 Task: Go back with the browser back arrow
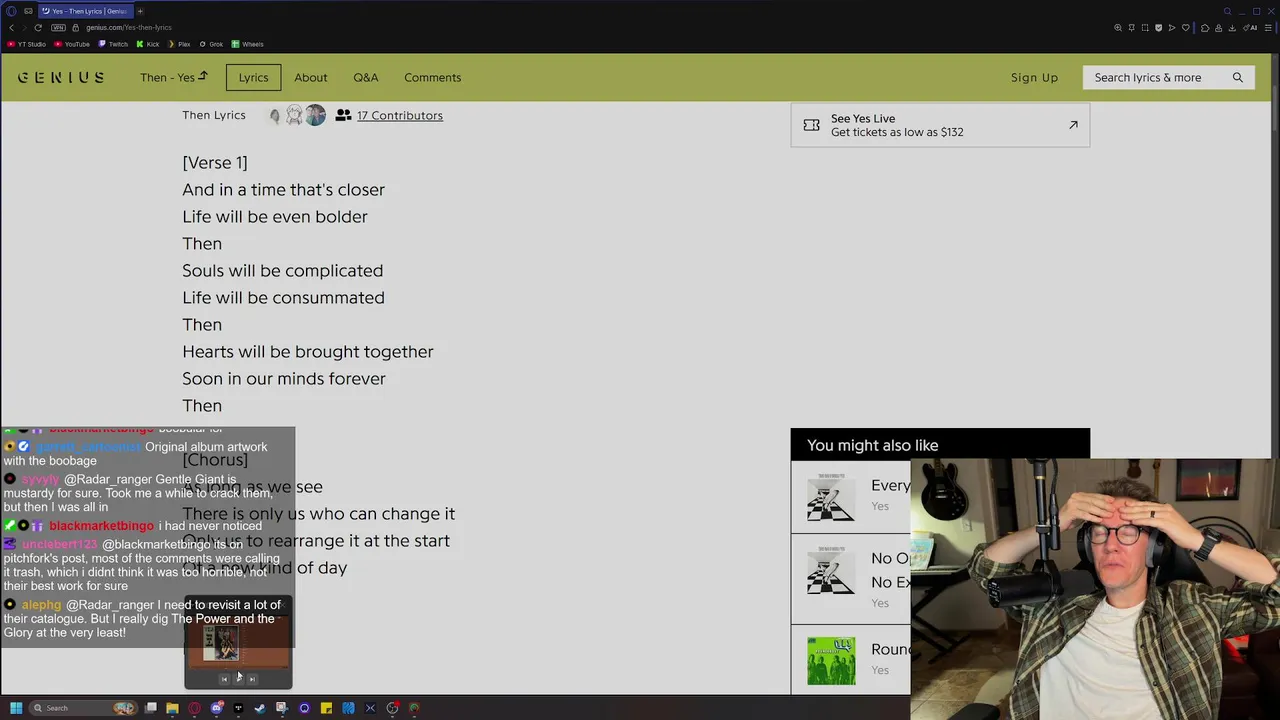pyautogui.click(x=11, y=27)
